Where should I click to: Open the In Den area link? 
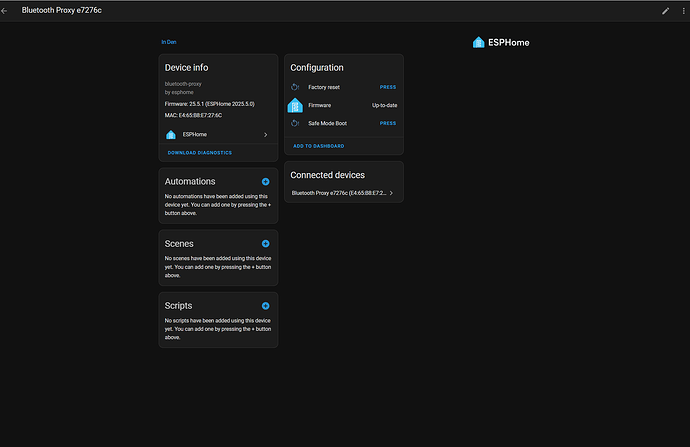[169, 42]
